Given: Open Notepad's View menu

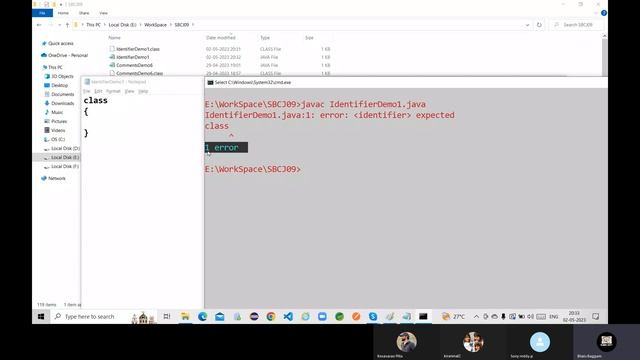Looking at the screenshot, I should coord(129,91).
